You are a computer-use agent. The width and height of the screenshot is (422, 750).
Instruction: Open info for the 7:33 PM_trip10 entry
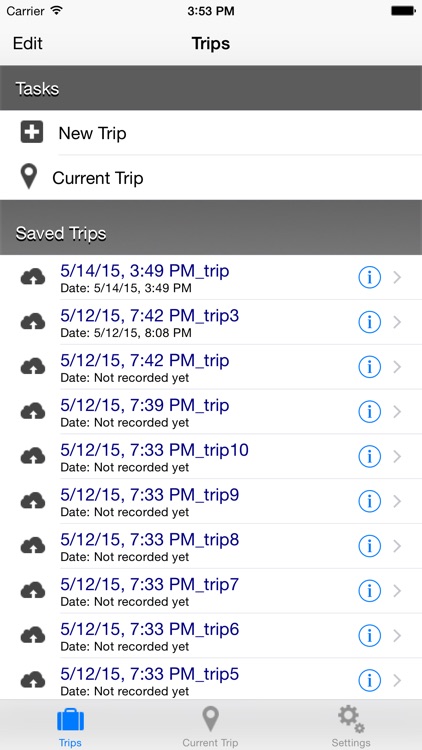369,456
